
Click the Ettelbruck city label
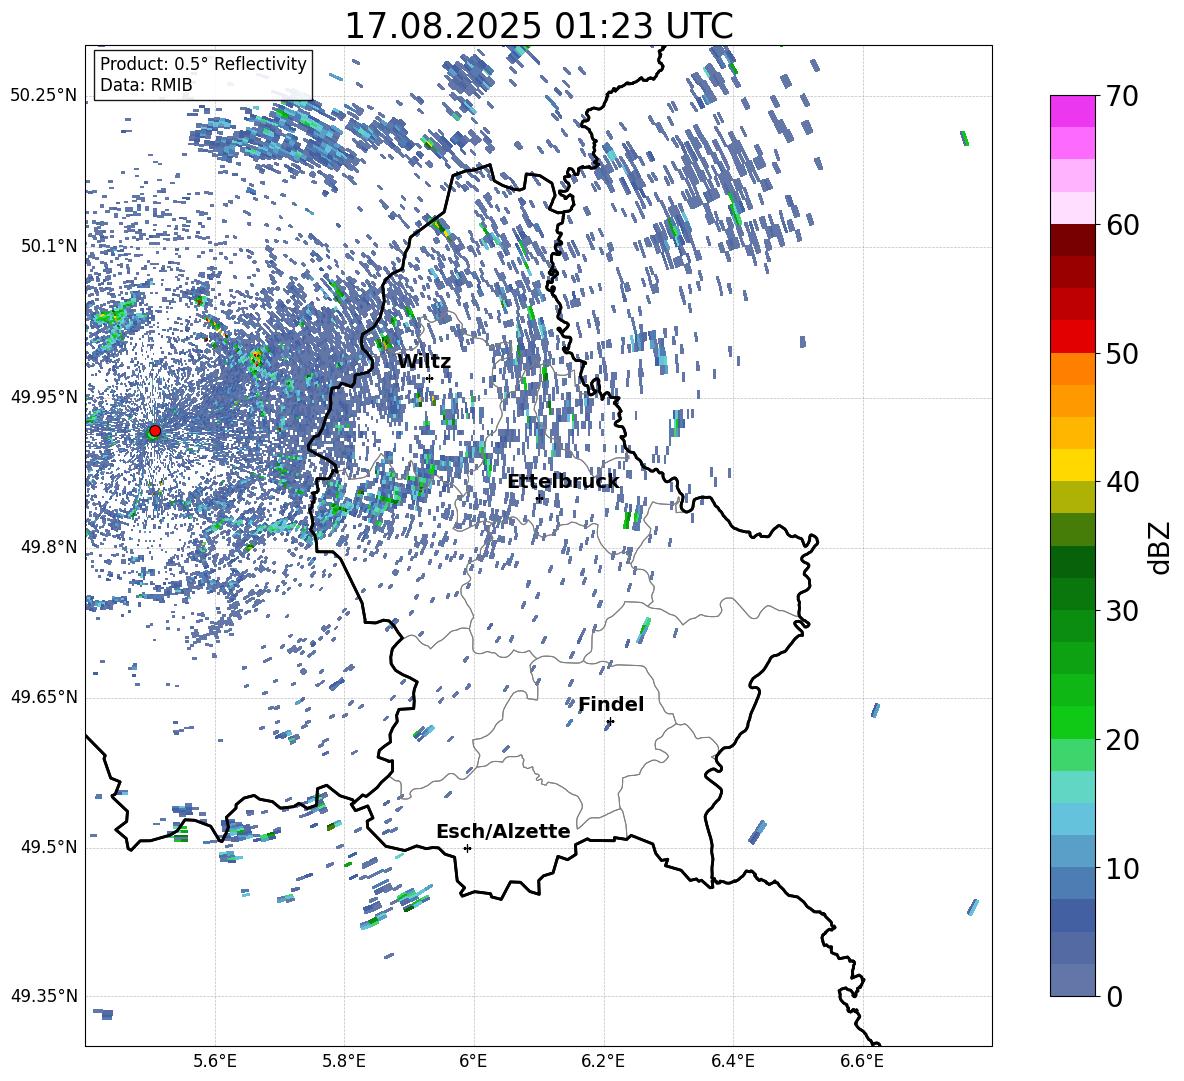[563, 482]
